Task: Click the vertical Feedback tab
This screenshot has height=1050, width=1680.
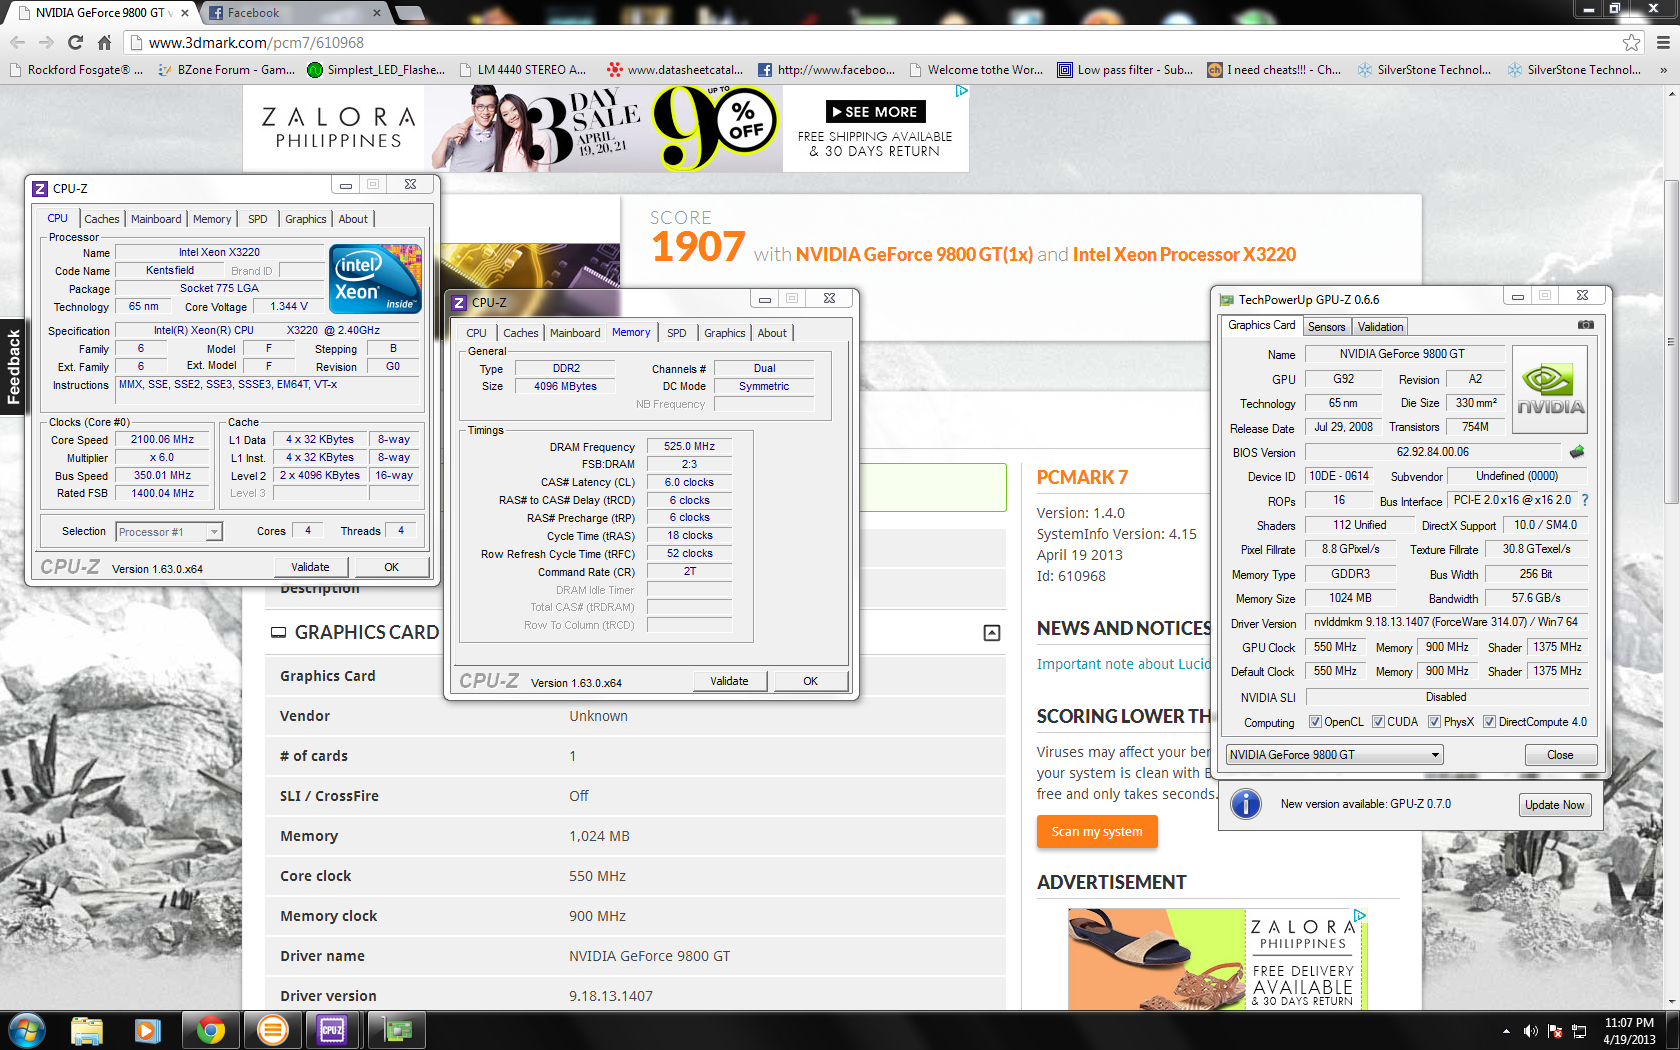Action: coord(13,367)
